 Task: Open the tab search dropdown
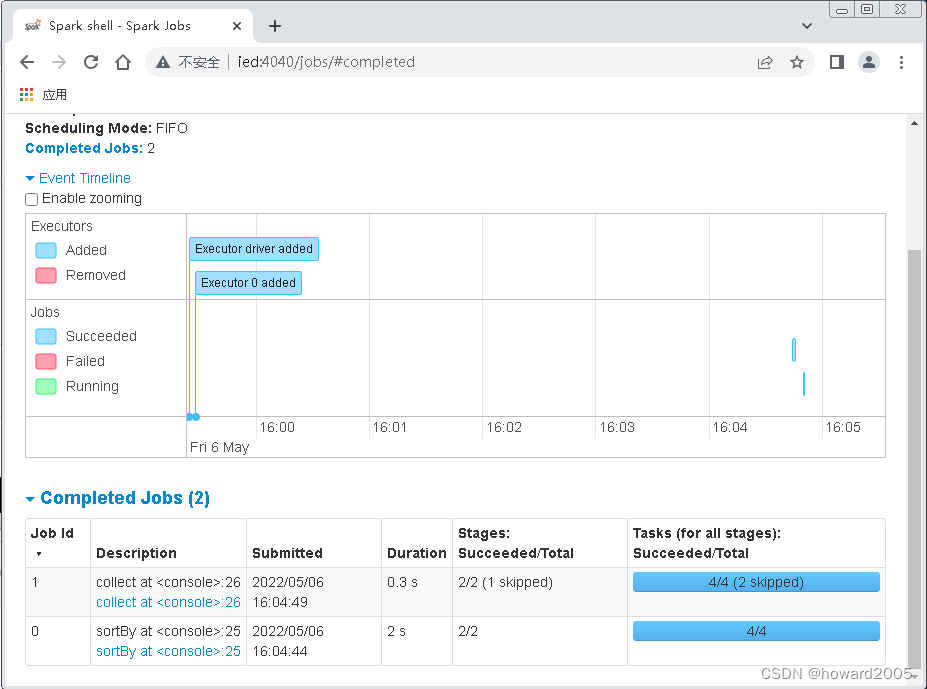pos(806,26)
